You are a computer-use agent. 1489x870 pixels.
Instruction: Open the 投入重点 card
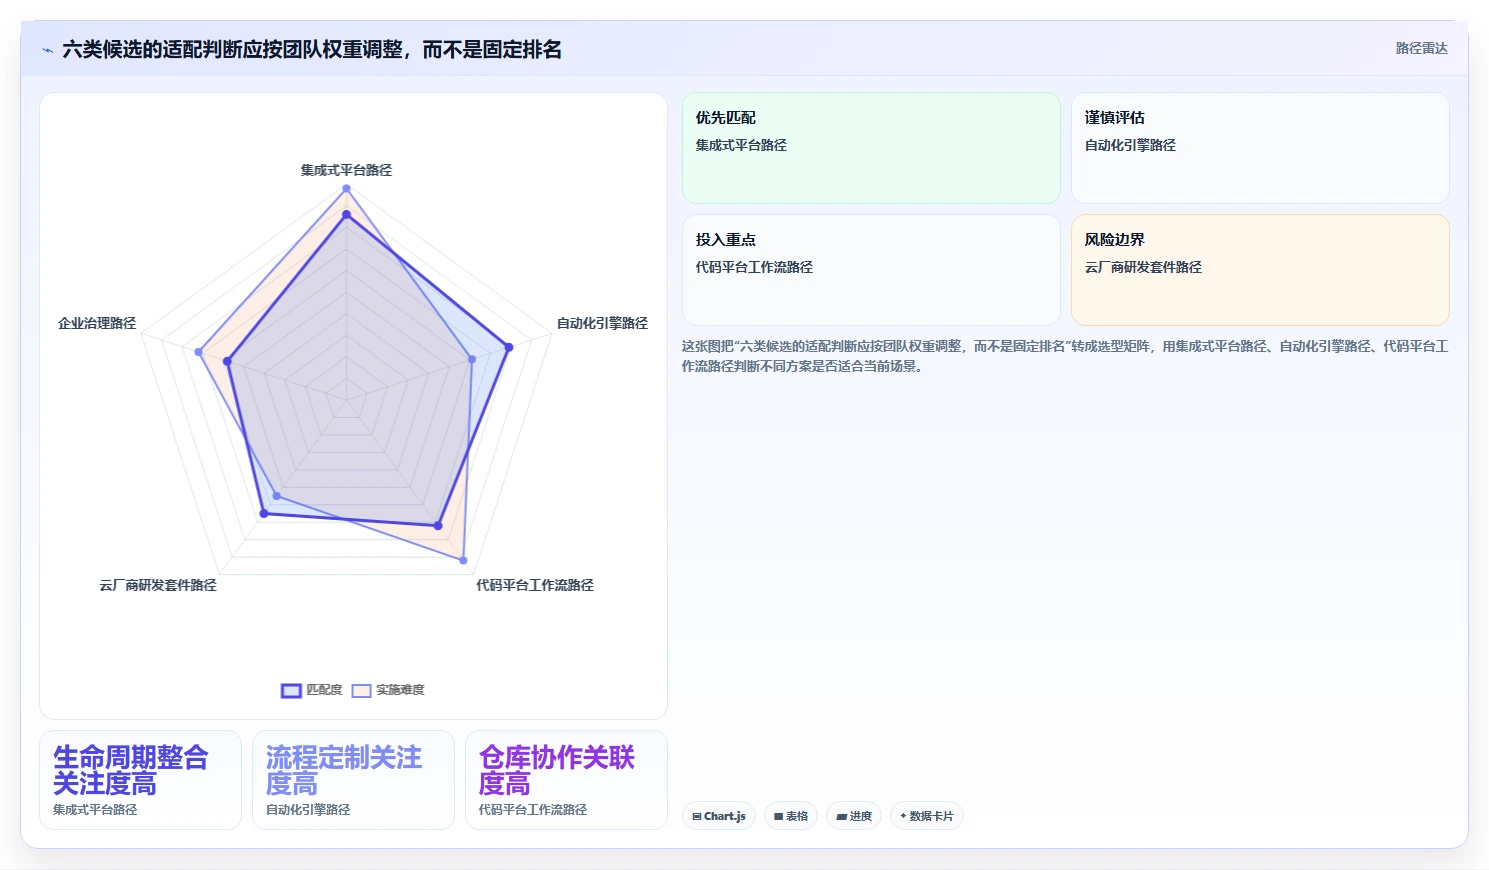point(871,270)
